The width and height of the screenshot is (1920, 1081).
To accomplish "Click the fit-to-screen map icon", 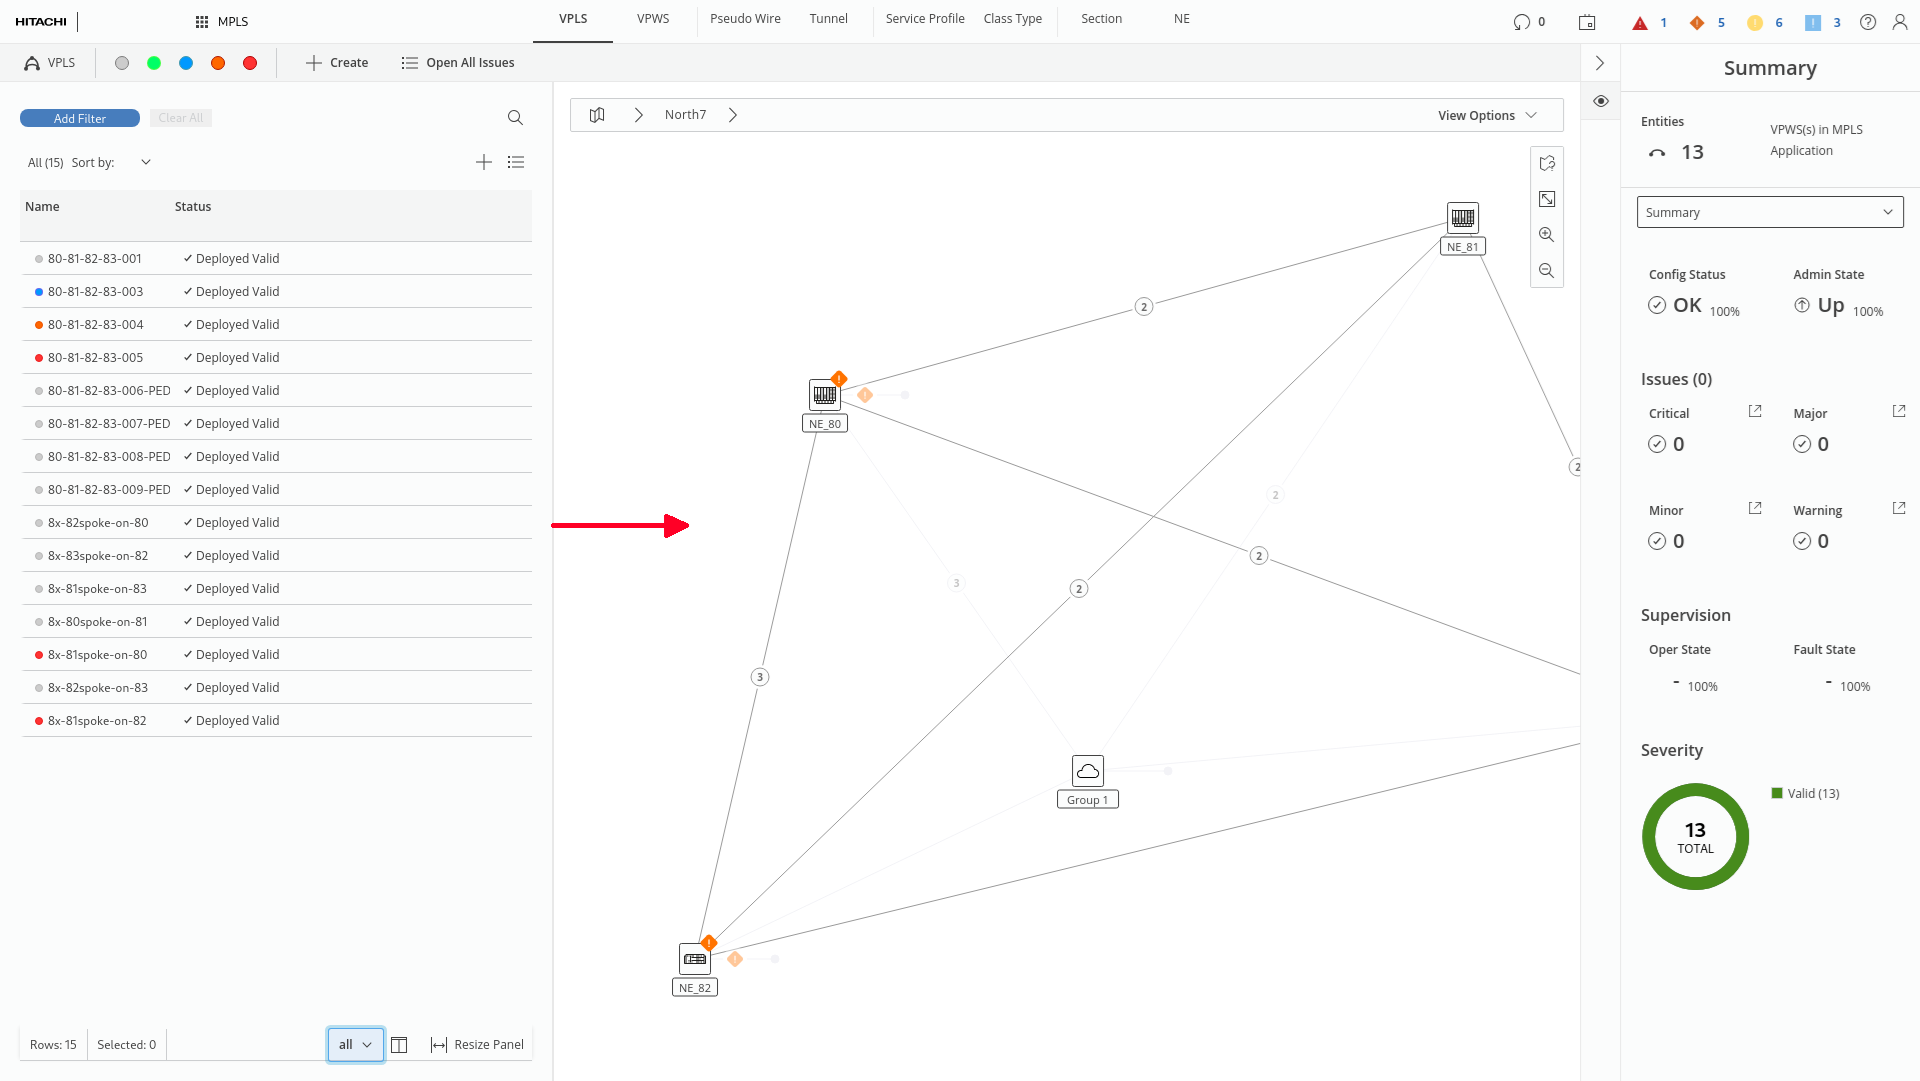I will click(1546, 199).
